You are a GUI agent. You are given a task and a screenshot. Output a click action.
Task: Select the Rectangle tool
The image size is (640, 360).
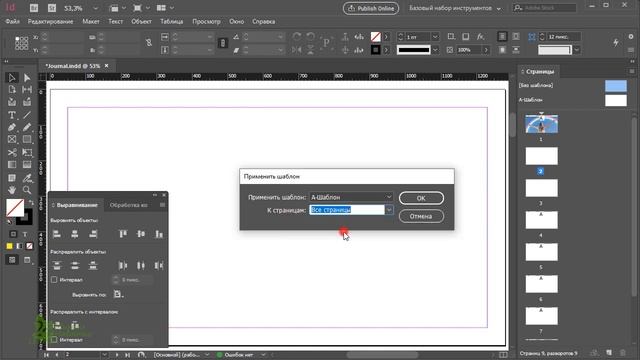click(x=27, y=140)
